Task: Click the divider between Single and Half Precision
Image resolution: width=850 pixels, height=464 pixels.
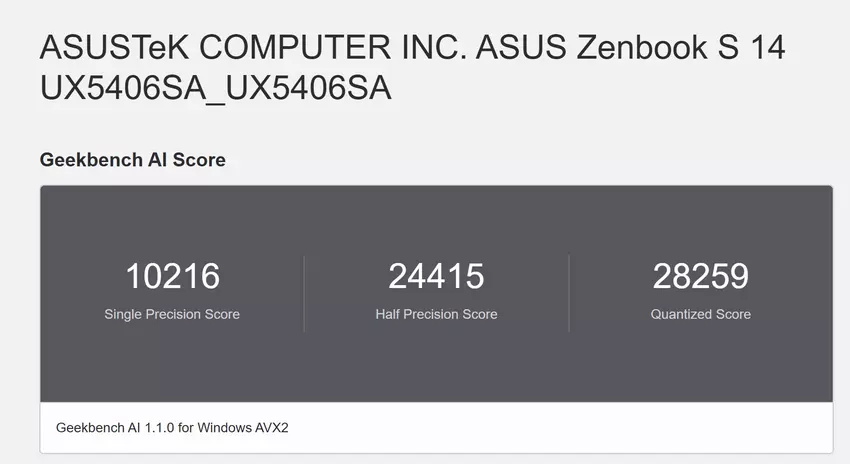Action: pyautogui.click(x=304, y=293)
